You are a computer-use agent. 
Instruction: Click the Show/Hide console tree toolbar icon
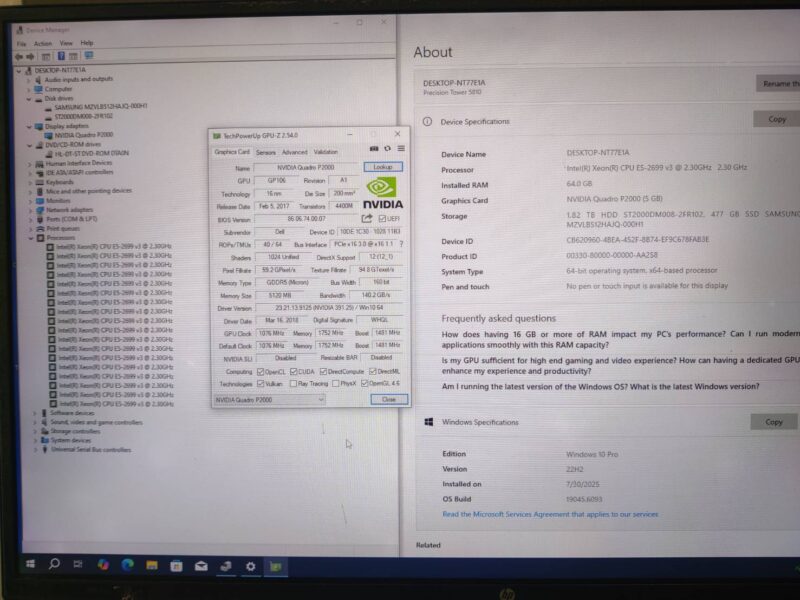click(45, 56)
